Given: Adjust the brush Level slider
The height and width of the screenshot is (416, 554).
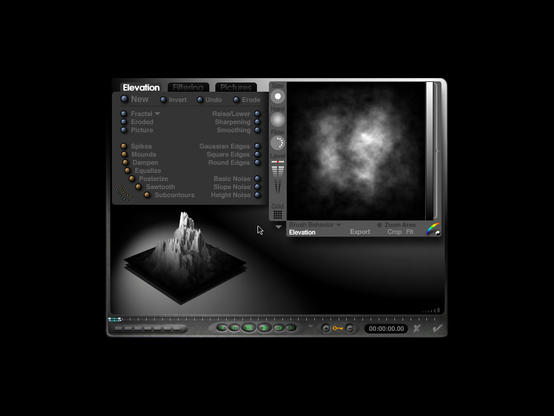Looking at the screenshot, I should (x=278, y=178).
